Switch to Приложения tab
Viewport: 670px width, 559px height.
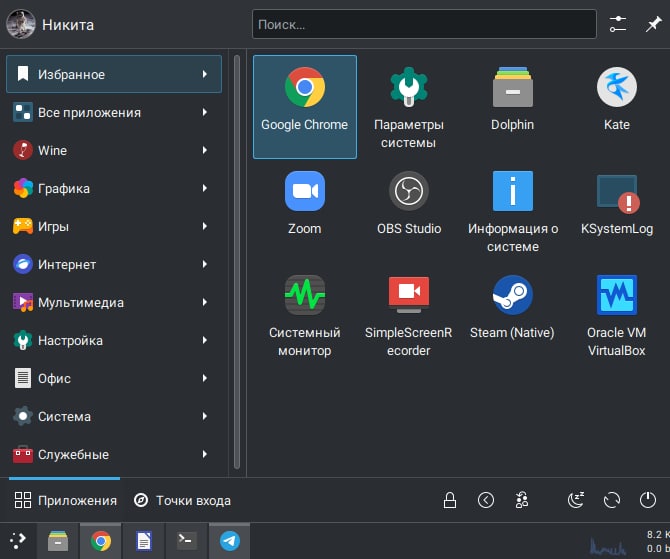65,500
